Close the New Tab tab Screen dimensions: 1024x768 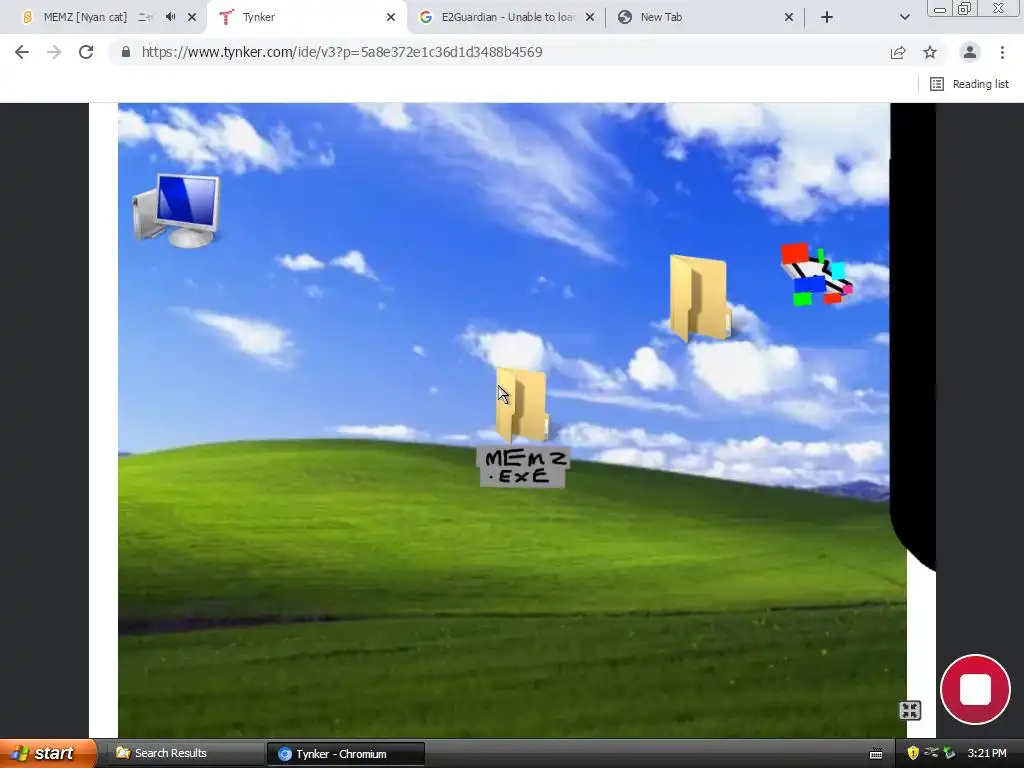789,17
